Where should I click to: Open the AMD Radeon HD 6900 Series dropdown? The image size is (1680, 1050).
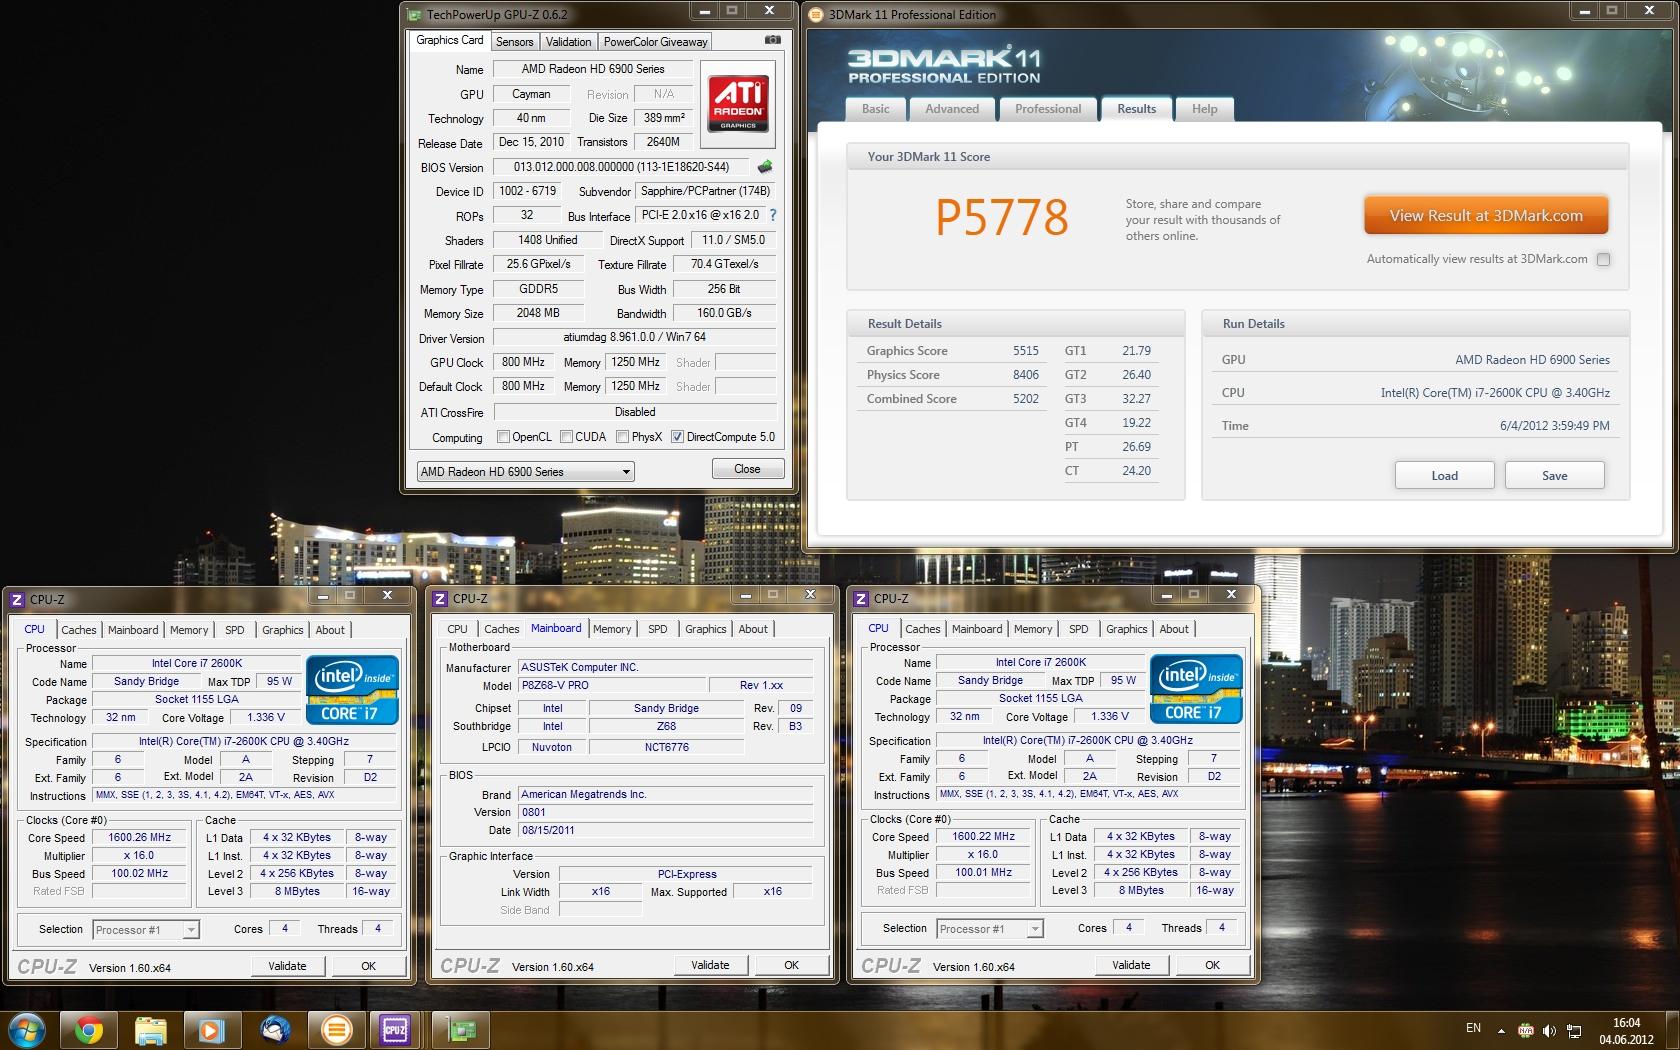click(x=525, y=471)
